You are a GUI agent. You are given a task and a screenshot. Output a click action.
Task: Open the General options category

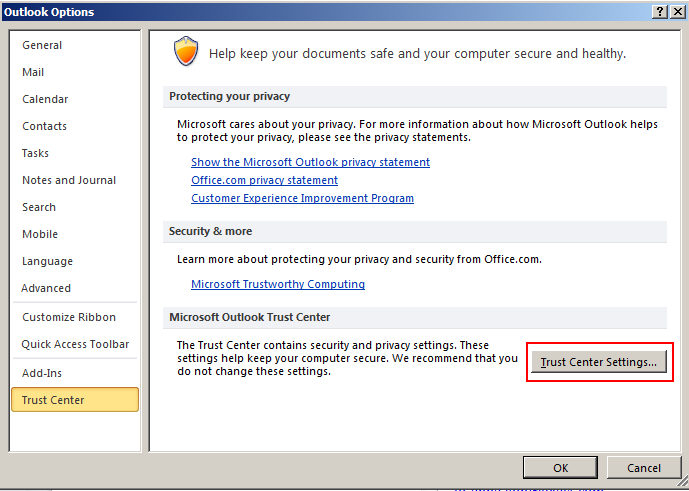pos(42,45)
